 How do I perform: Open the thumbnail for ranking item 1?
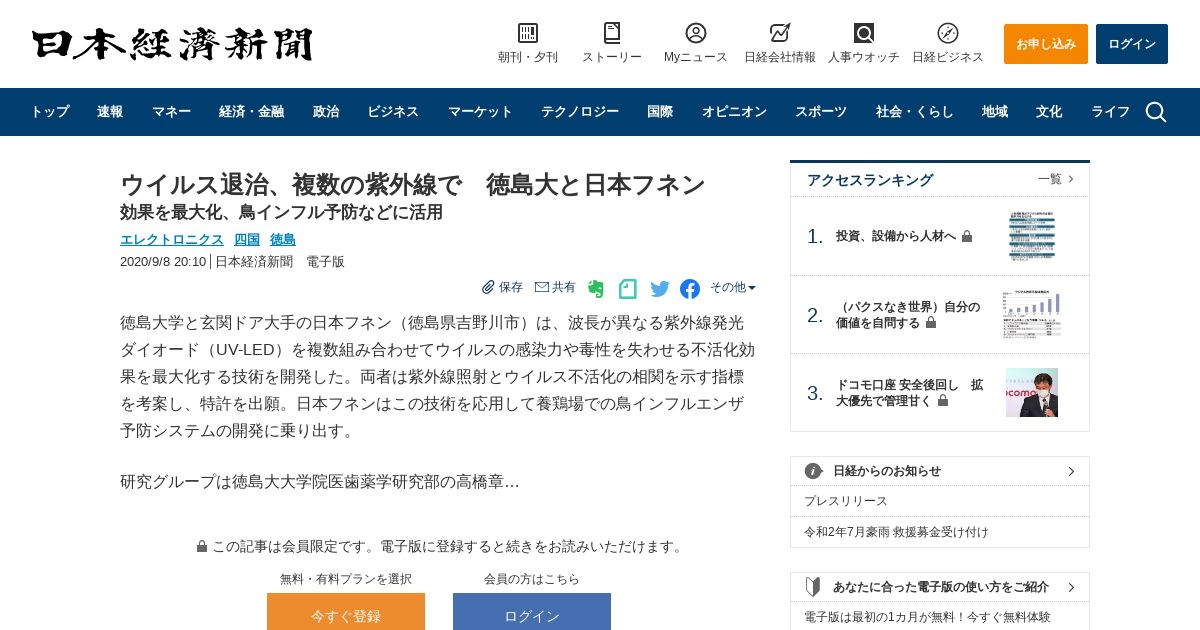(x=1032, y=236)
